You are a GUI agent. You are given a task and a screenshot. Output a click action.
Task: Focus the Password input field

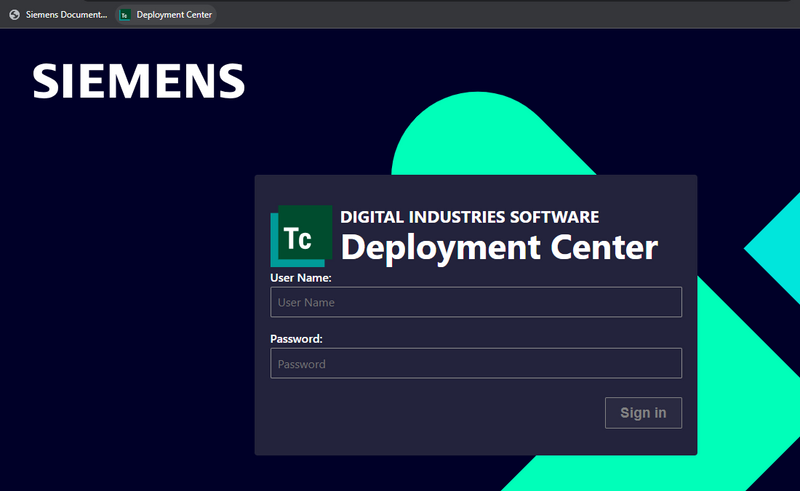tap(476, 363)
